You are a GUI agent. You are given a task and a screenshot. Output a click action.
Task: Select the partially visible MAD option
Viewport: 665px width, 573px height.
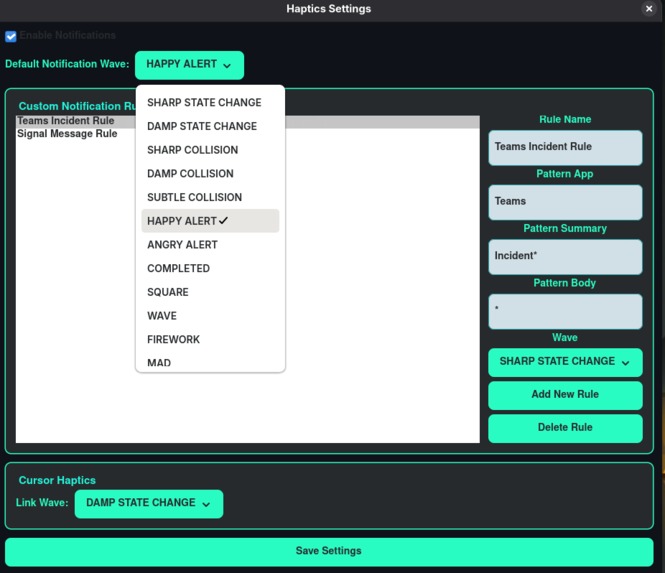pos(210,363)
